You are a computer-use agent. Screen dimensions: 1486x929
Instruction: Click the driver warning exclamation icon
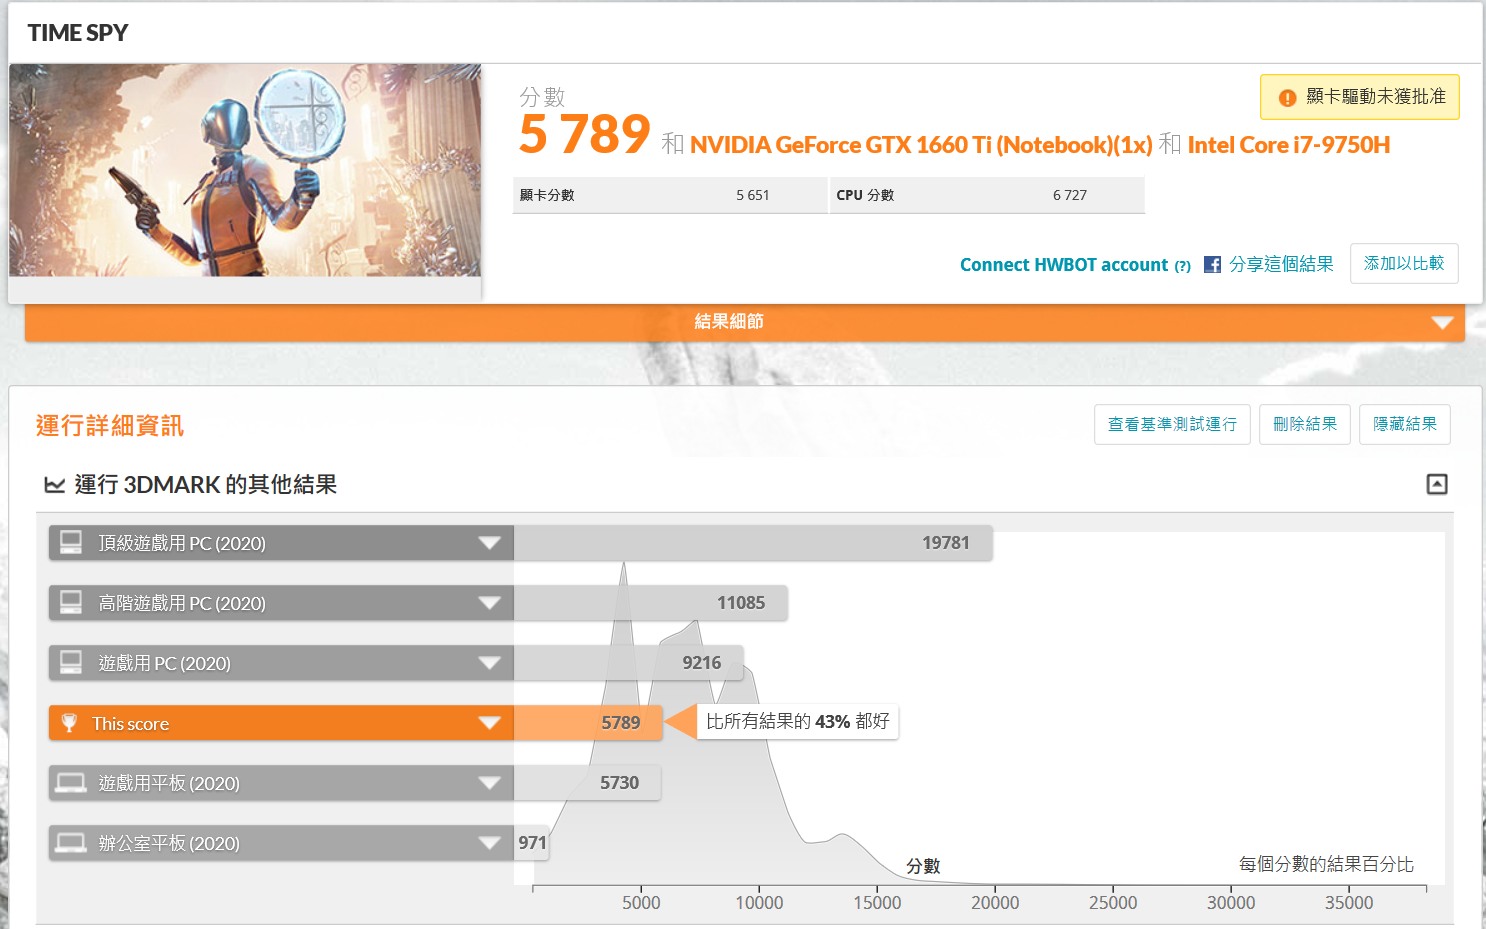[x=1287, y=98]
